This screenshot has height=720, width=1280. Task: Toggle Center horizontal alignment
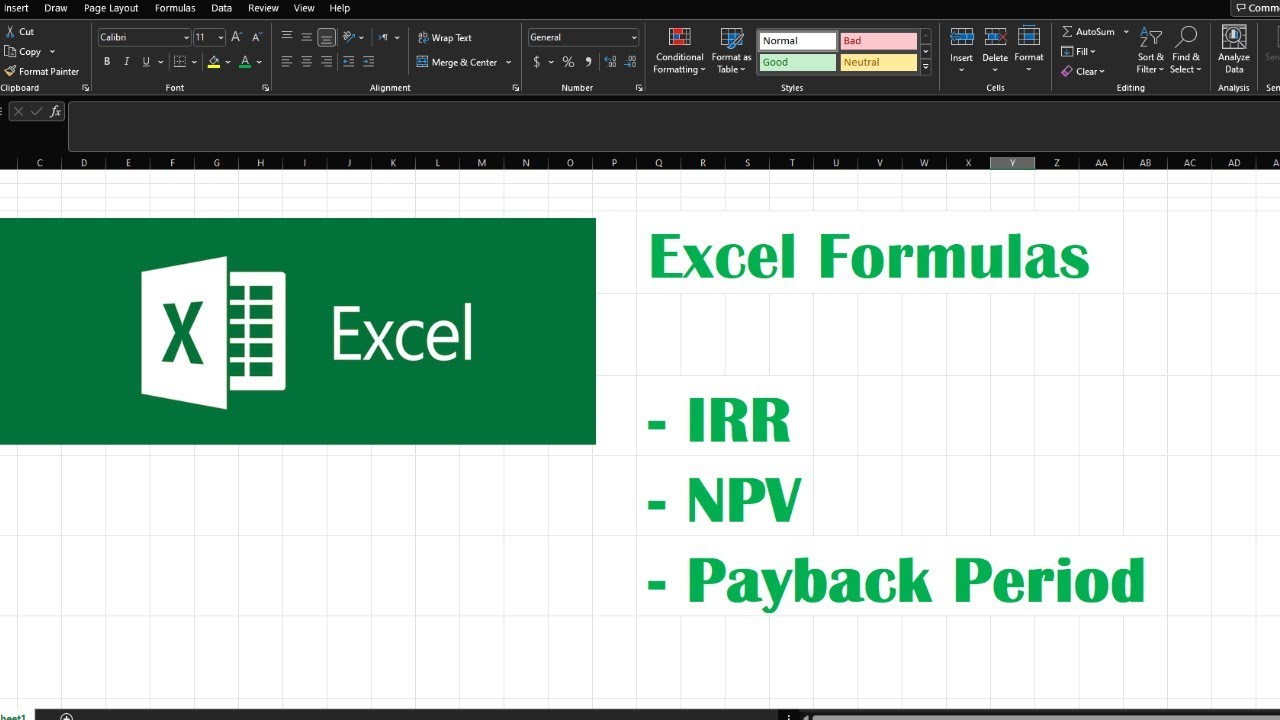[306, 62]
